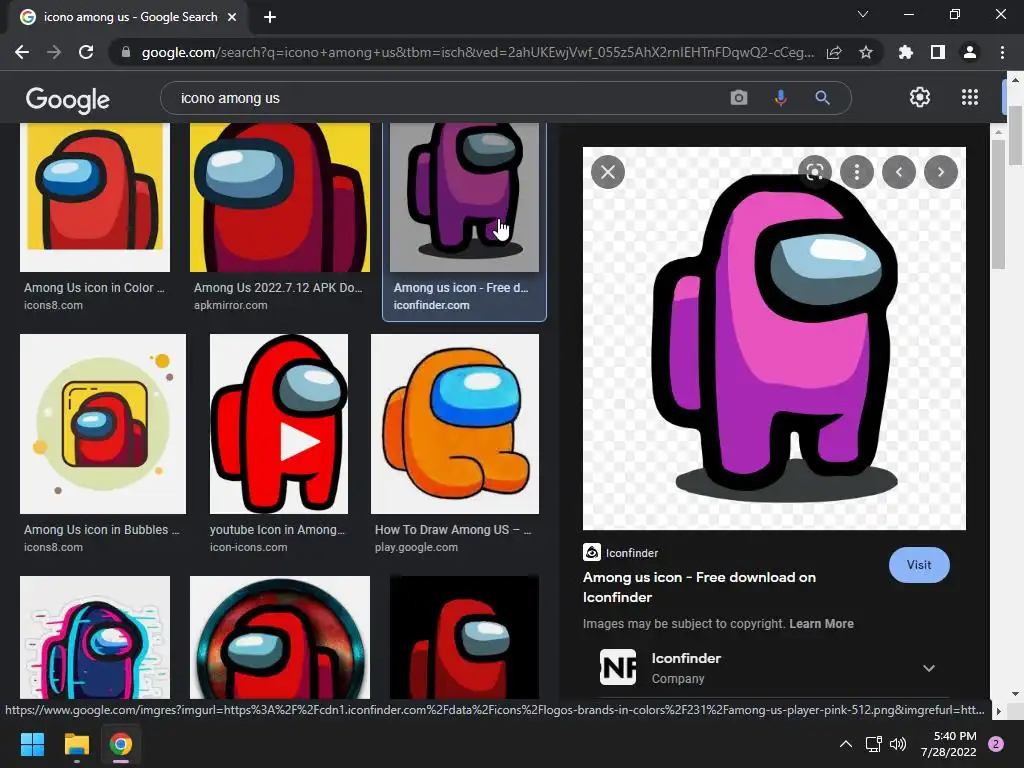Click 'Among Us 2022.7.12 APK Do...' caption

[x=278, y=287]
